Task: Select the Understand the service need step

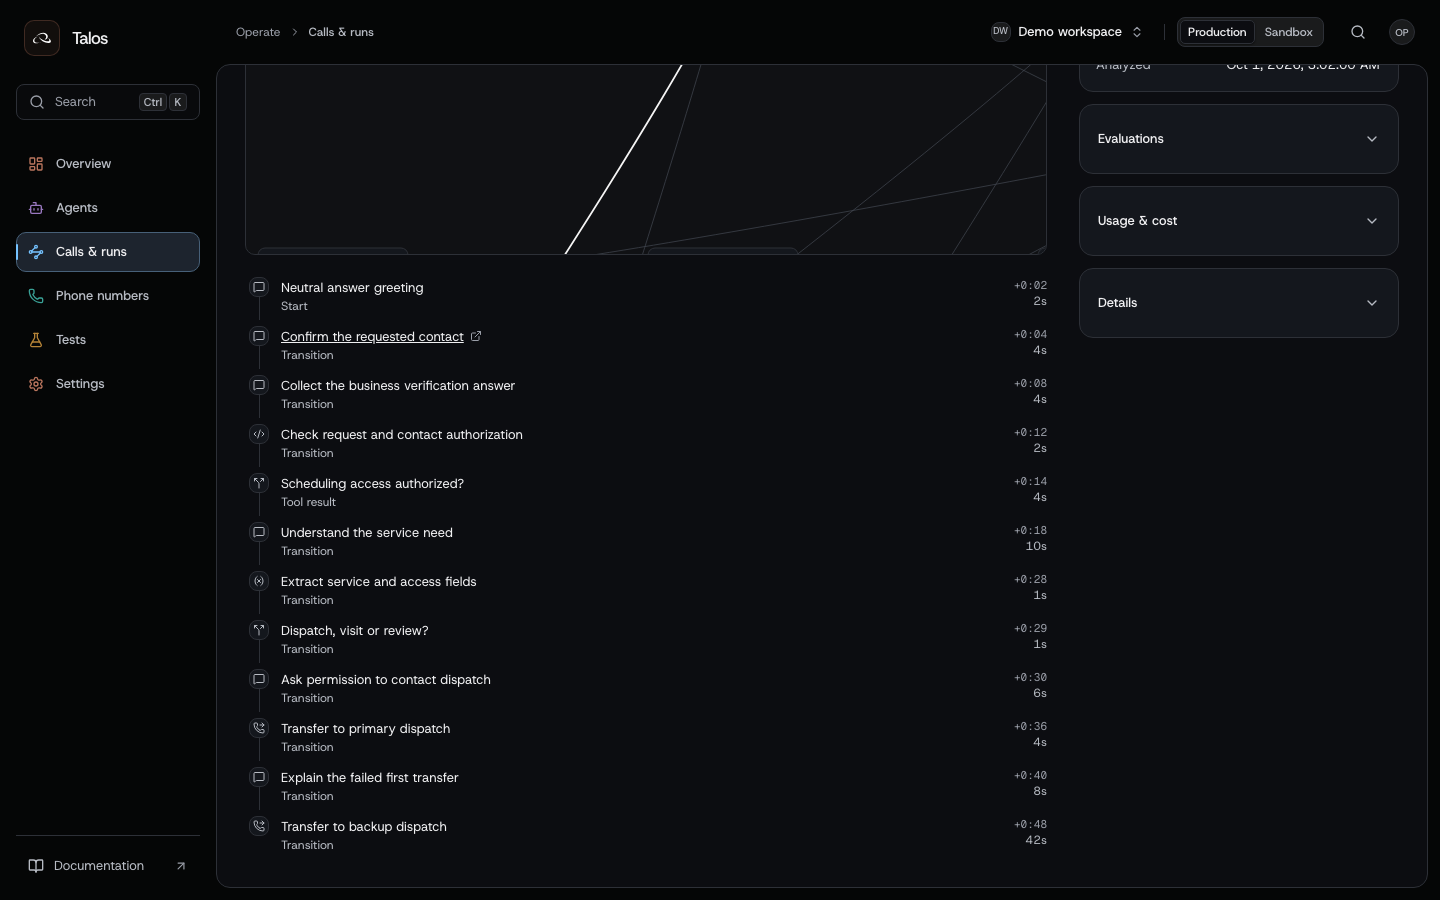Action: (647, 541)
